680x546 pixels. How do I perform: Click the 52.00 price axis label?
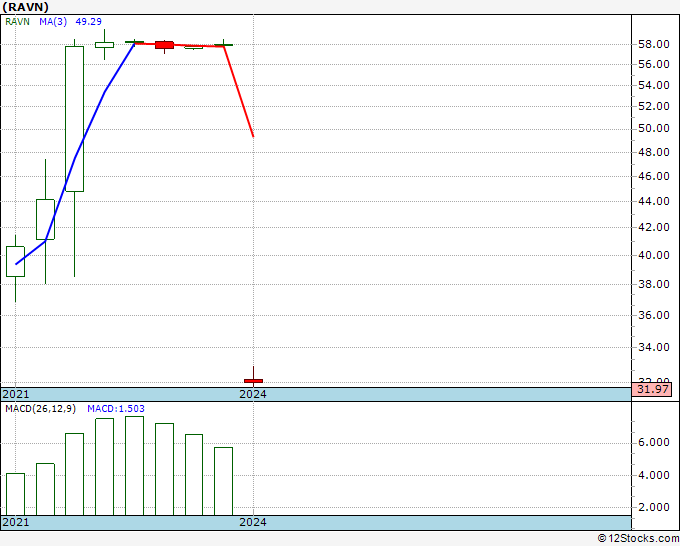654,106
